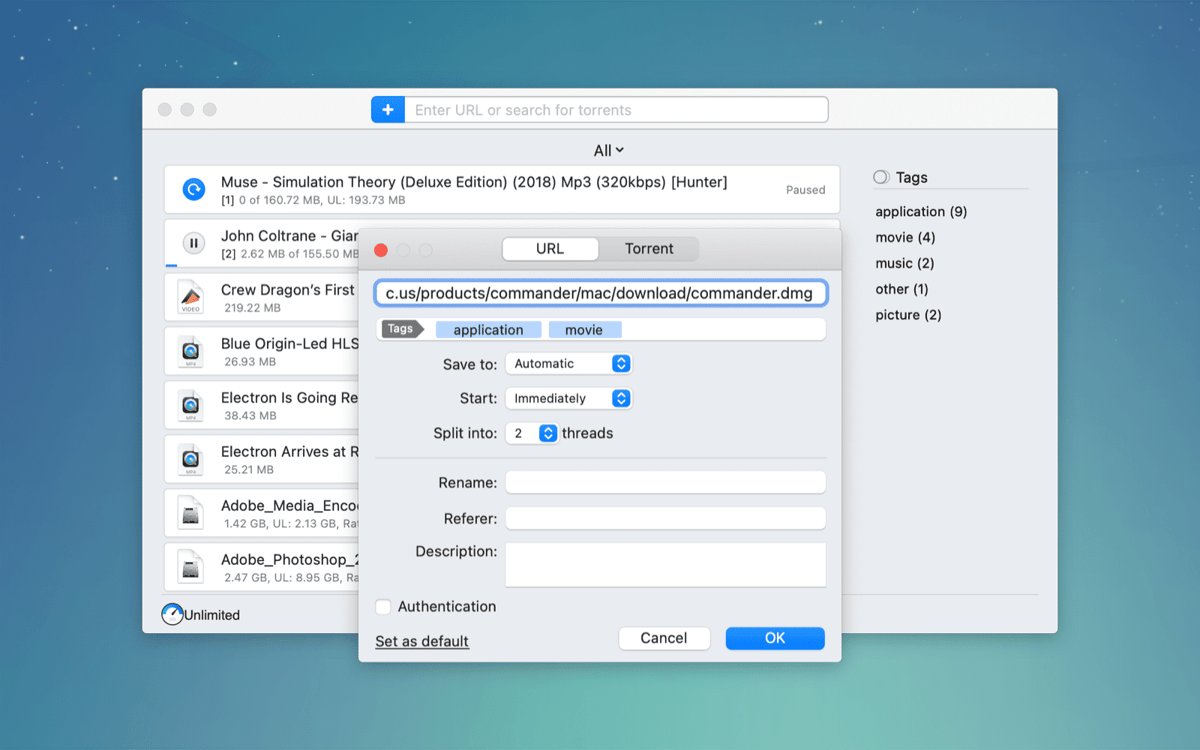This screenshot has width=1200, height=750.
Task: Resume the Muse Simulation Theory download icon
Action: coord(193,189)
